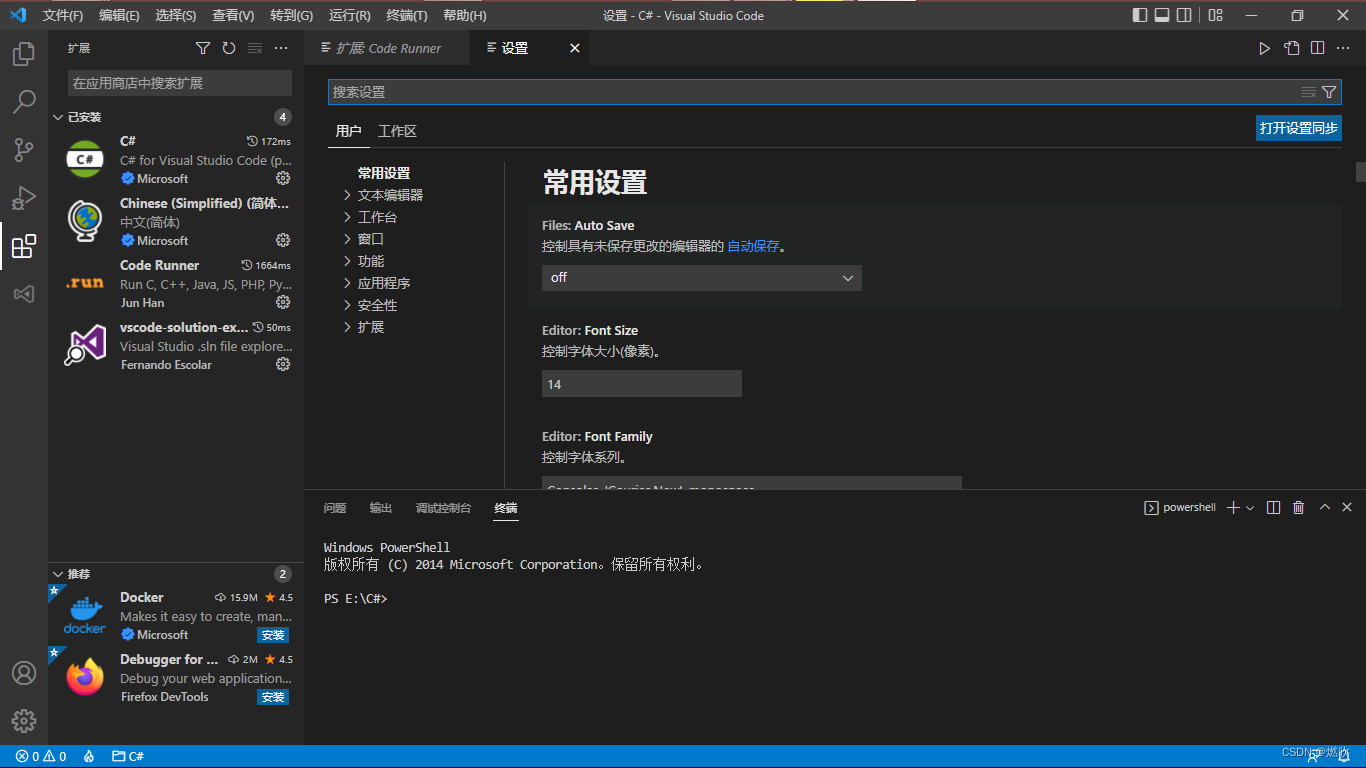Install the Debugger for Firefox extension
Image resolution: width=1366 pixels, height=768 pixels.
pos(273,697)
